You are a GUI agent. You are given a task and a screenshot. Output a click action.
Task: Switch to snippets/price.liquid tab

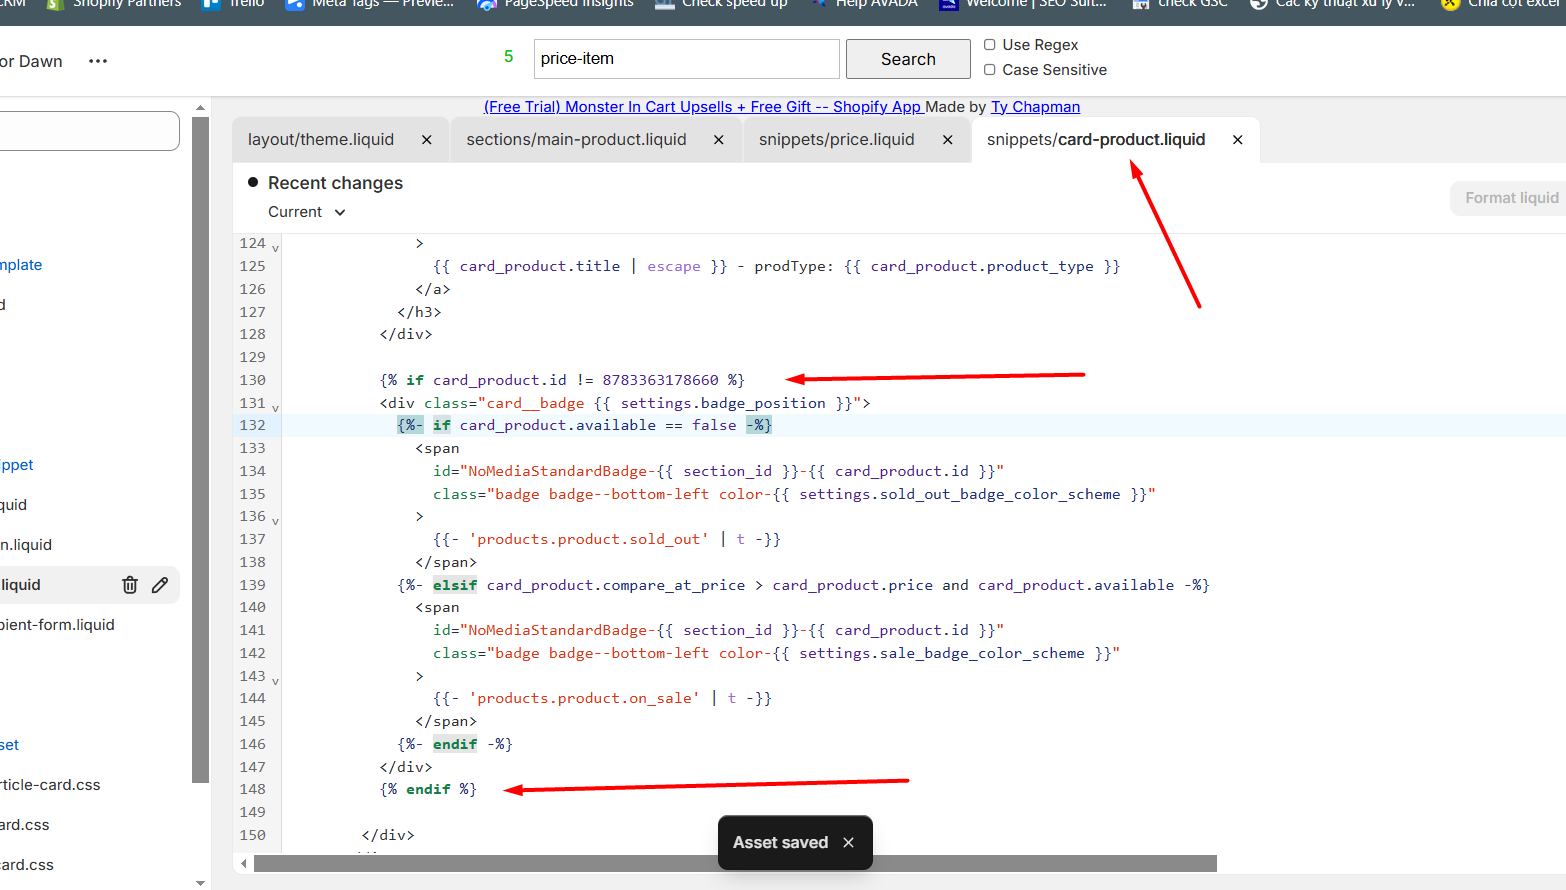(837, 140)
